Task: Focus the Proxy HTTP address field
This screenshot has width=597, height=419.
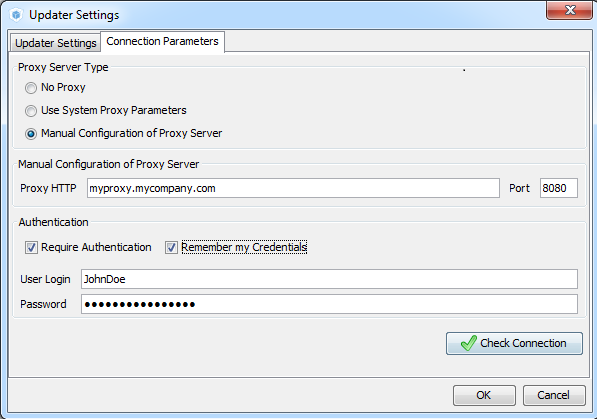Action: (x=293, y=188)
